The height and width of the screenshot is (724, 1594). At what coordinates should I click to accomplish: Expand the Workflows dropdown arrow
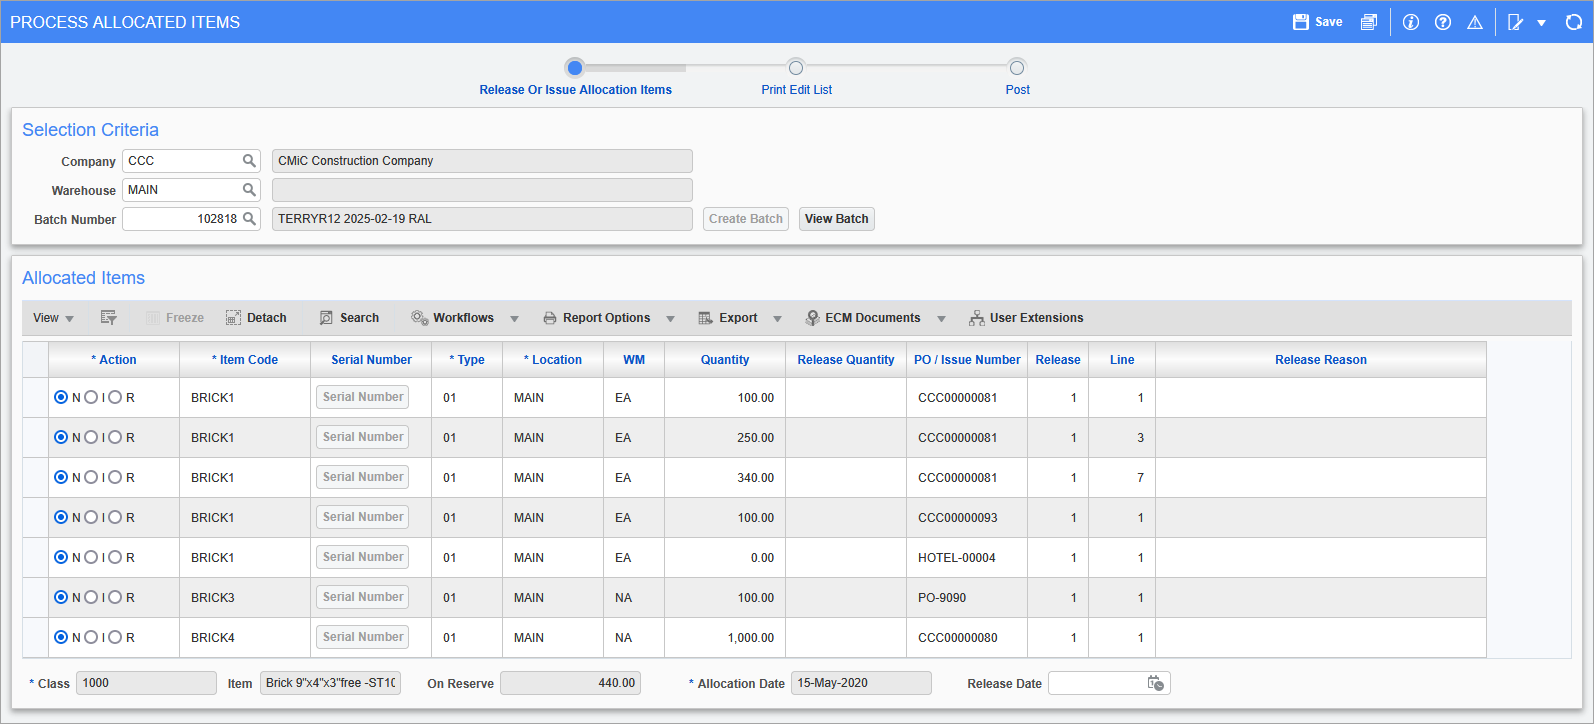pos(514,319)
